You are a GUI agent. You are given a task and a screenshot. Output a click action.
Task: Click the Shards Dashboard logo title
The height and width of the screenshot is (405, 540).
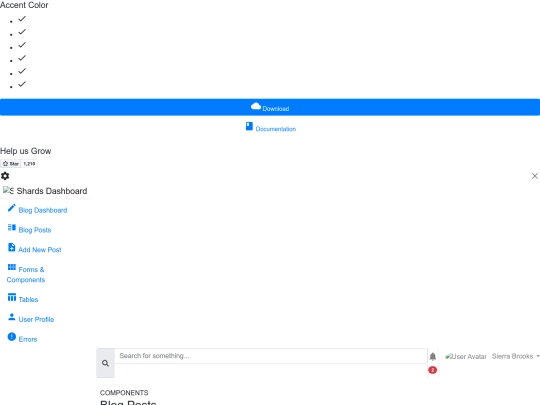[x=45, y=191]
